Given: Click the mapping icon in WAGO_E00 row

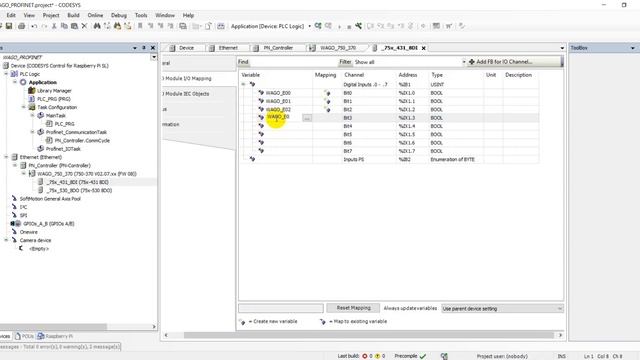Looking at the screenshot, I should 327,93.
